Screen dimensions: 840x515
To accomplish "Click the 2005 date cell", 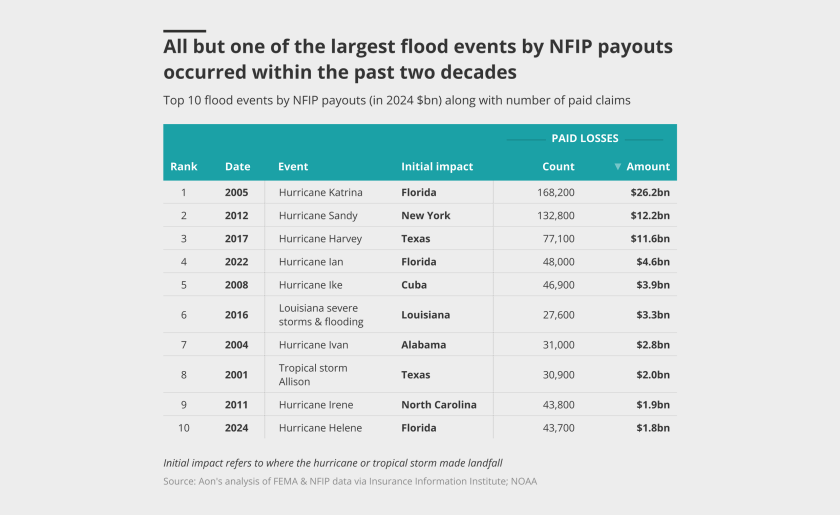I will pyautogui.click(x=236, y=192).
